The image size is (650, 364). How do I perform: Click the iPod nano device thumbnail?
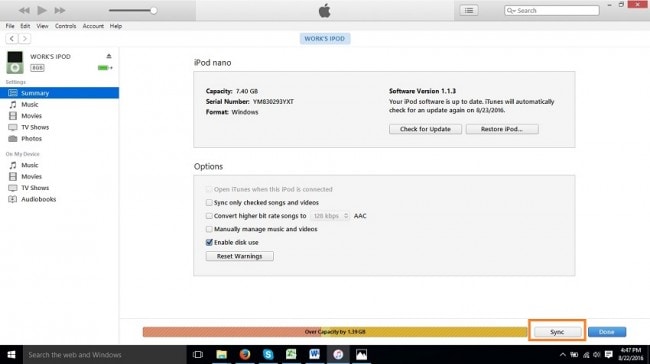tap(15, 62)
